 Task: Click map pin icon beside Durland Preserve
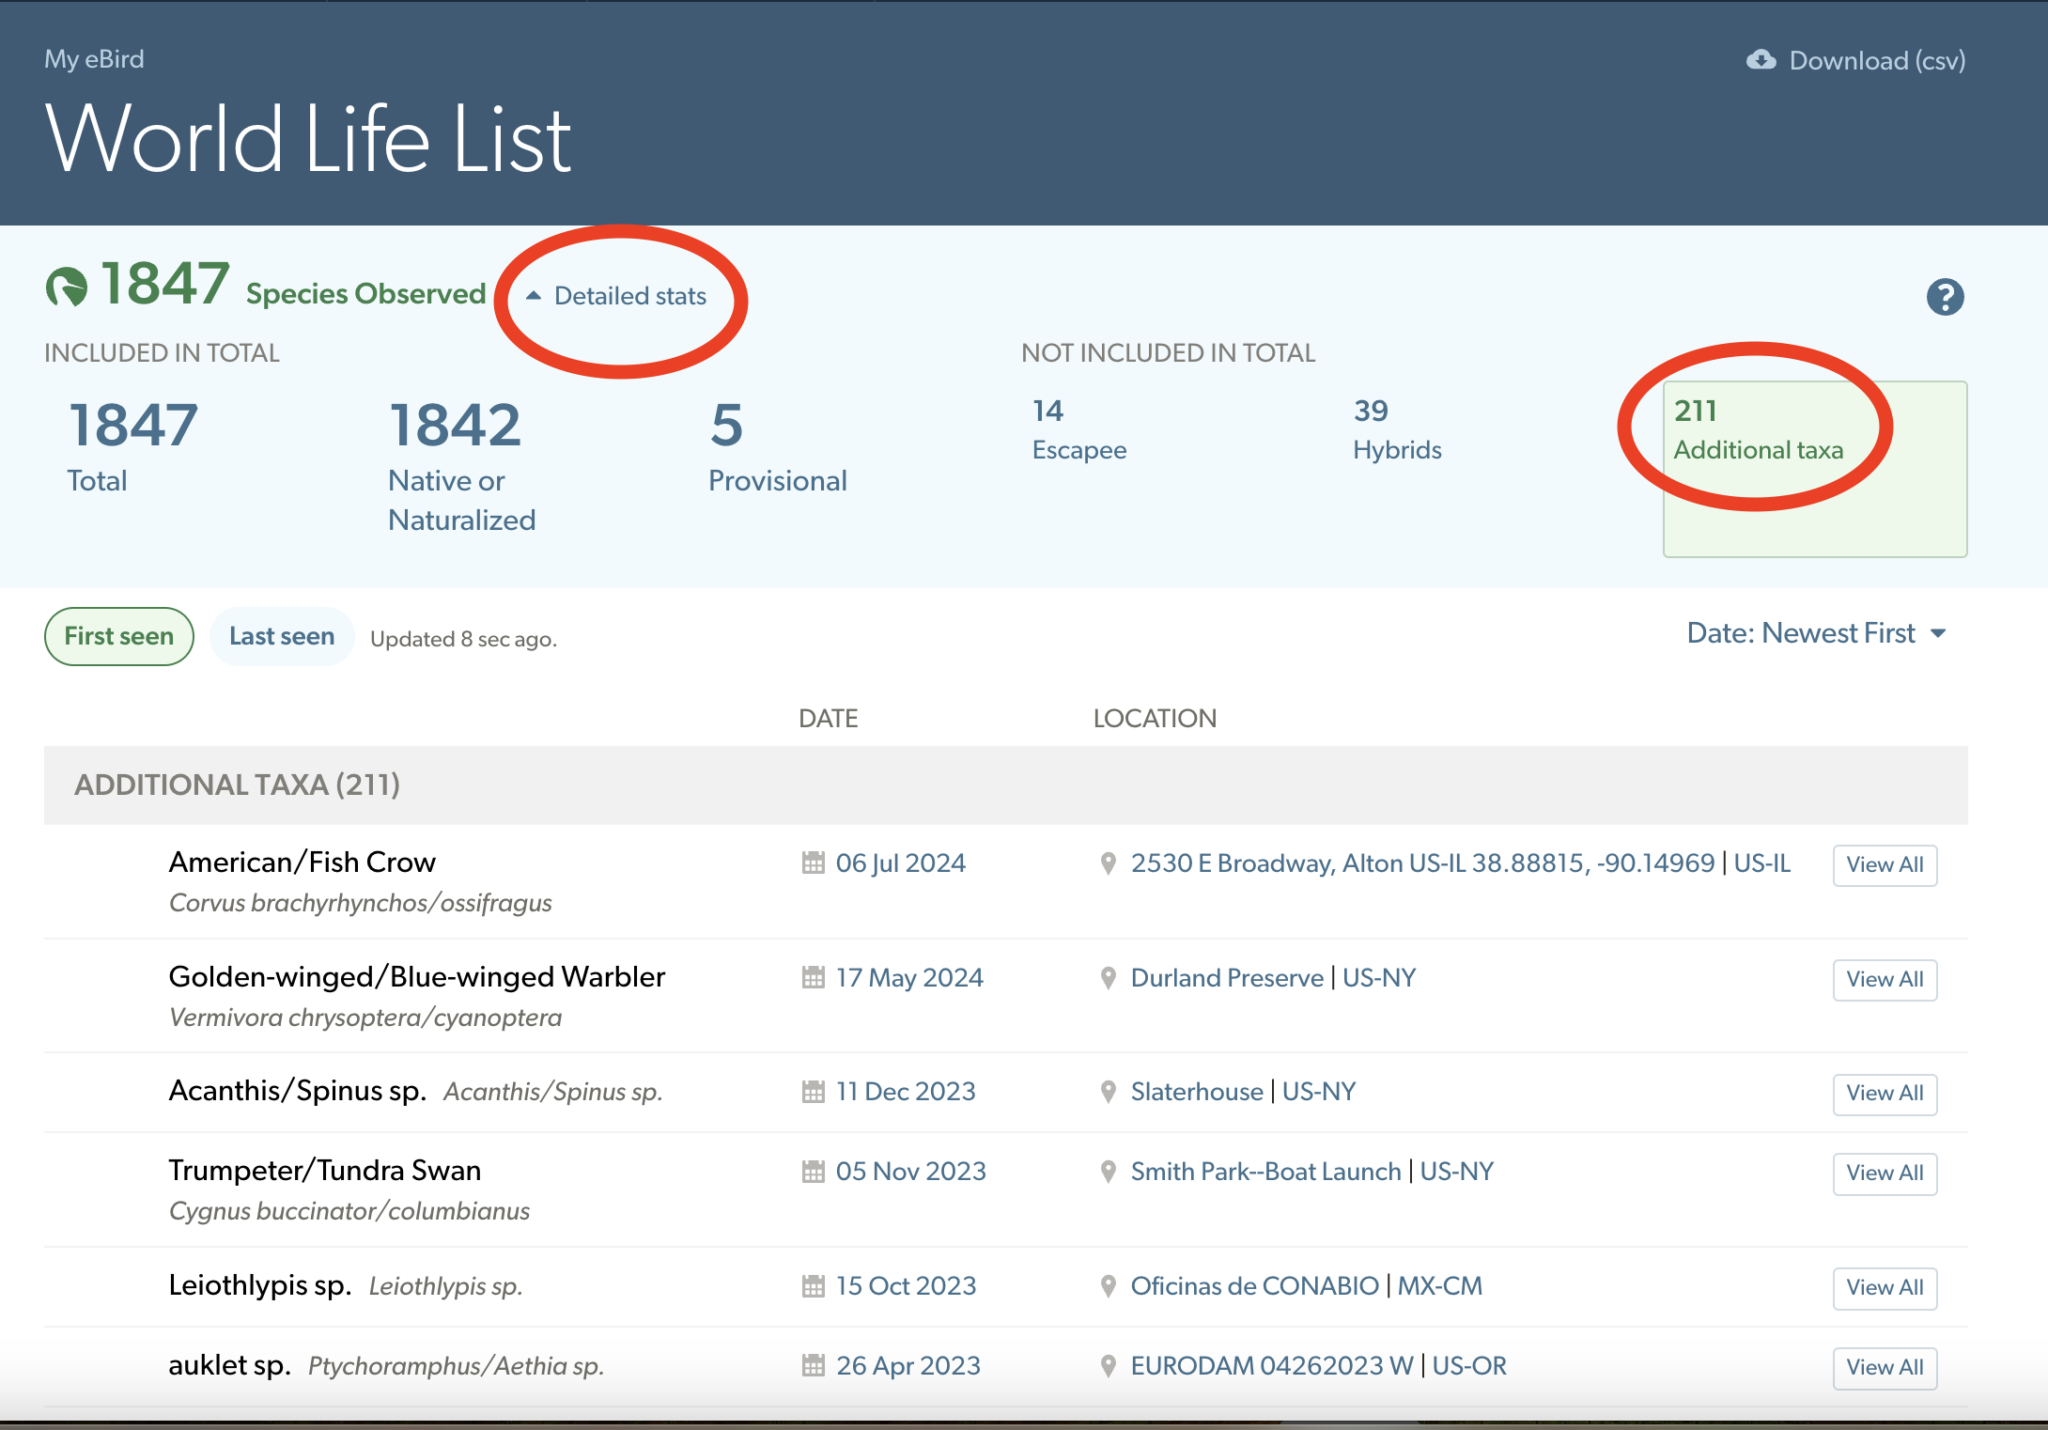pyautogui.click(x=1108, y=978)
